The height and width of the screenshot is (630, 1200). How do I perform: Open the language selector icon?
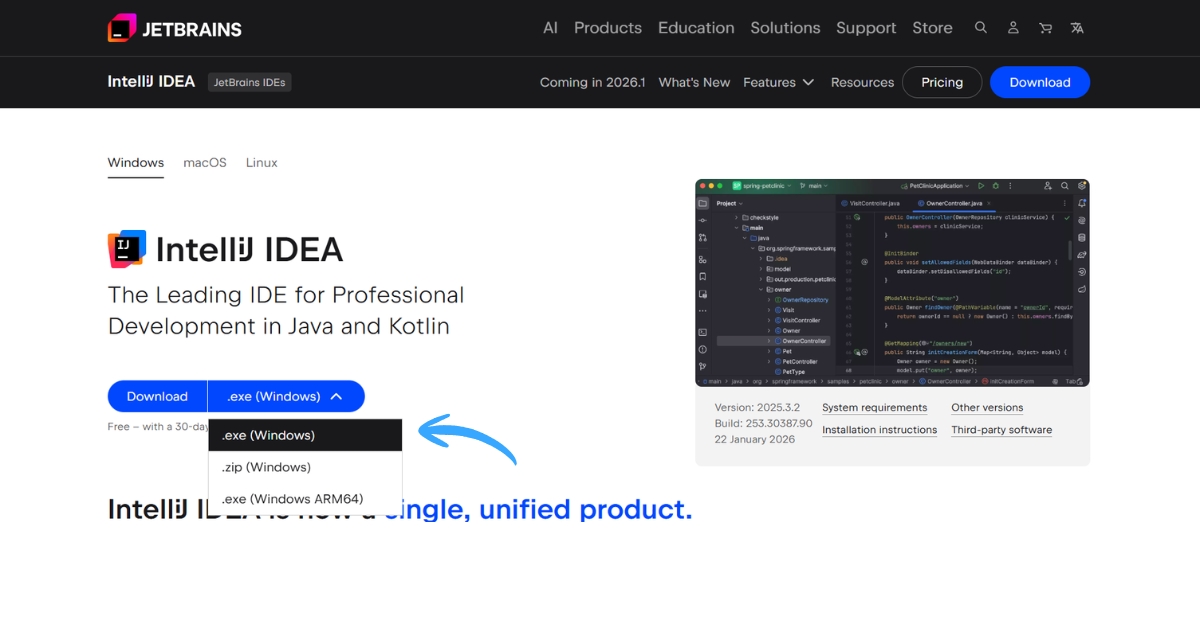[x=1077, y=28]
